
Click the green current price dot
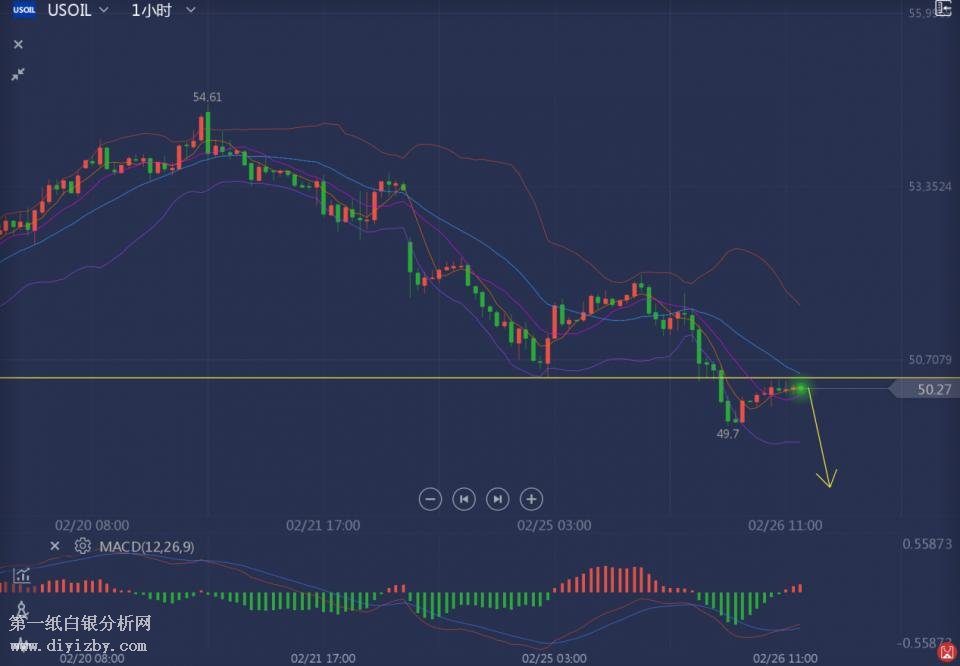pos(801,388)
